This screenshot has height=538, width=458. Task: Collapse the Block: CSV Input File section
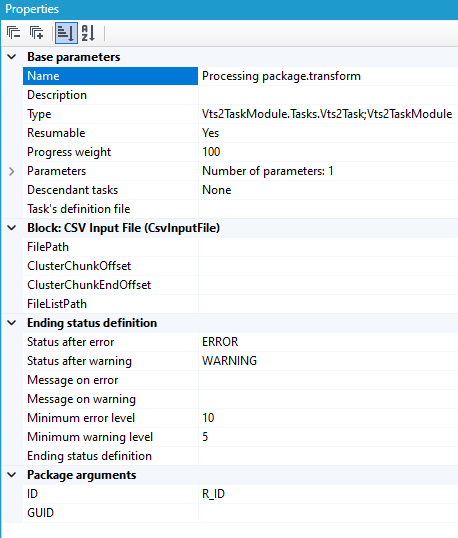click(x=12, y=228)
